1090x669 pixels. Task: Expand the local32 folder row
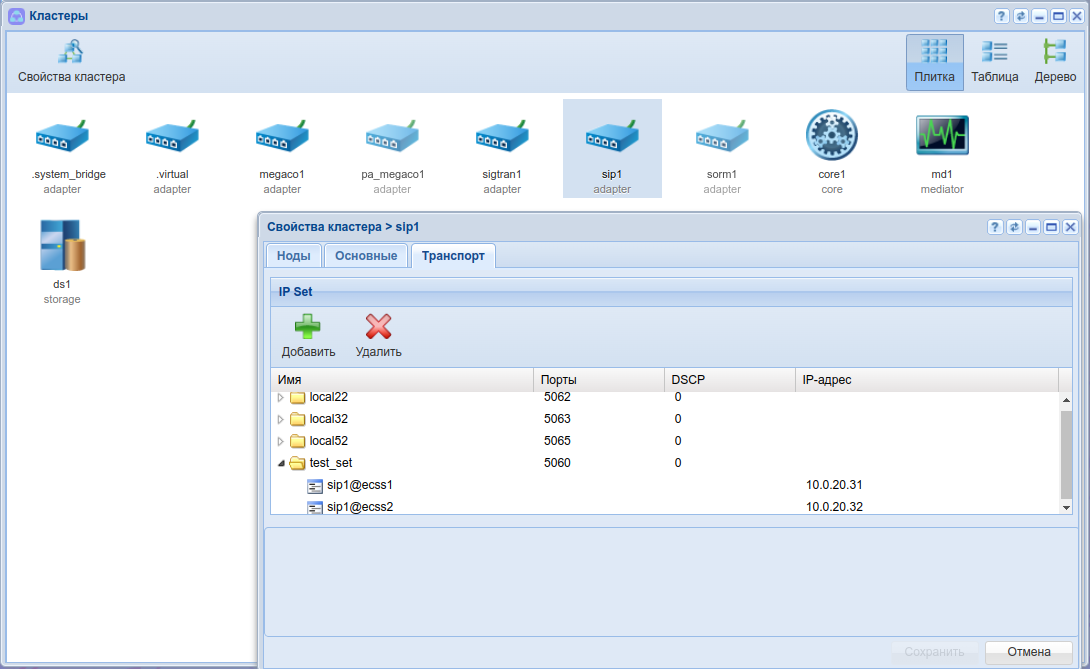pyautogui.click(x=280, y=419)
